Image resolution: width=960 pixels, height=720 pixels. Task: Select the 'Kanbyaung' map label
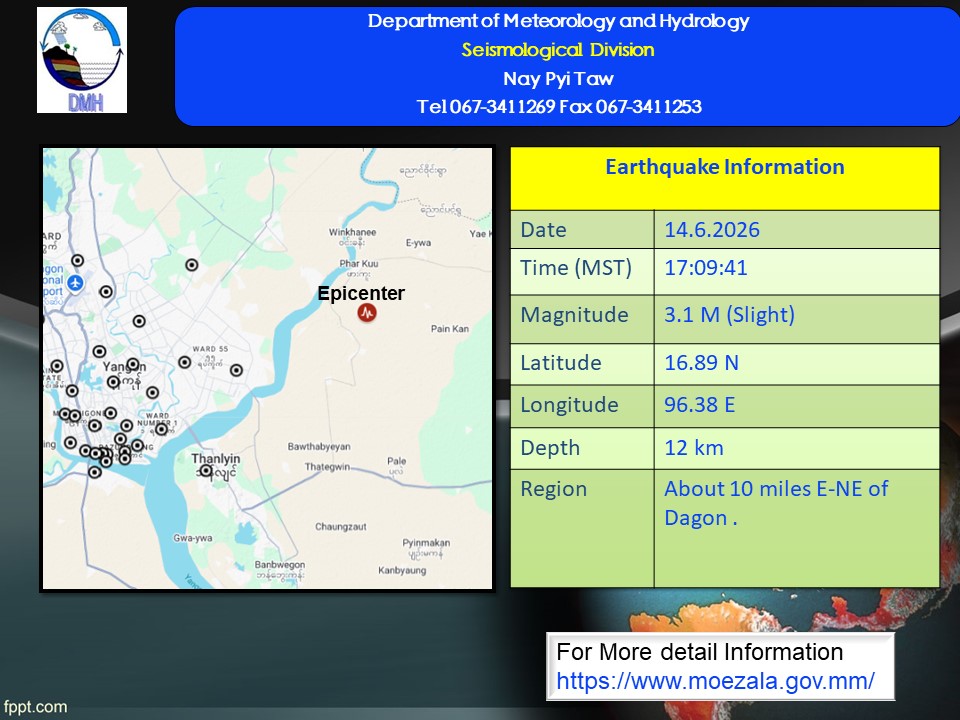tap(402, 570)
